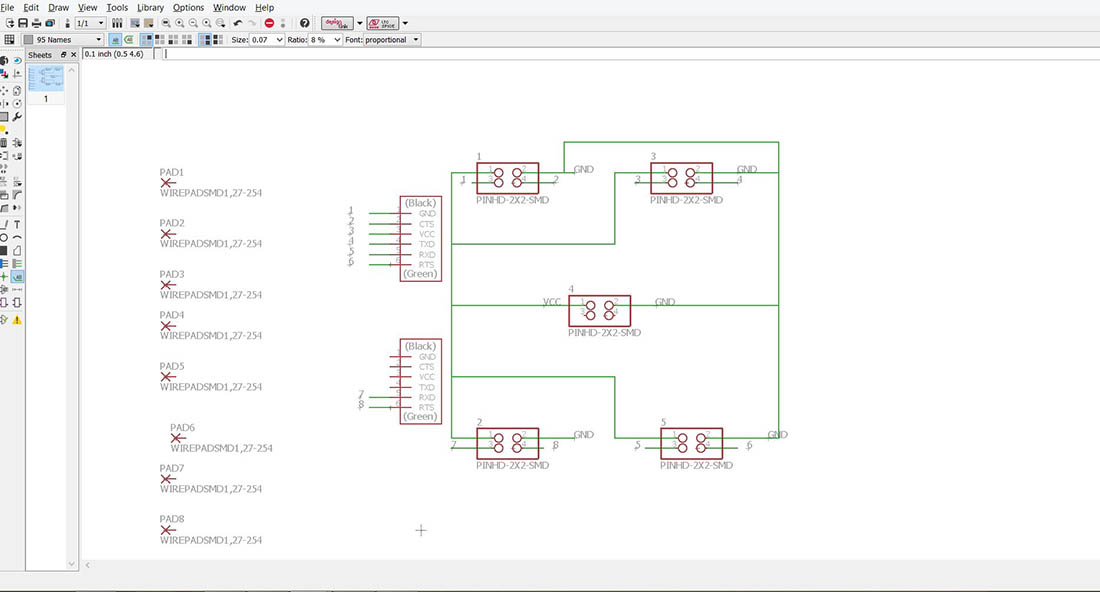Viewport: 1100px width, 592px height.
Task: Click the command line input field
Action: [x=631, y=54]
